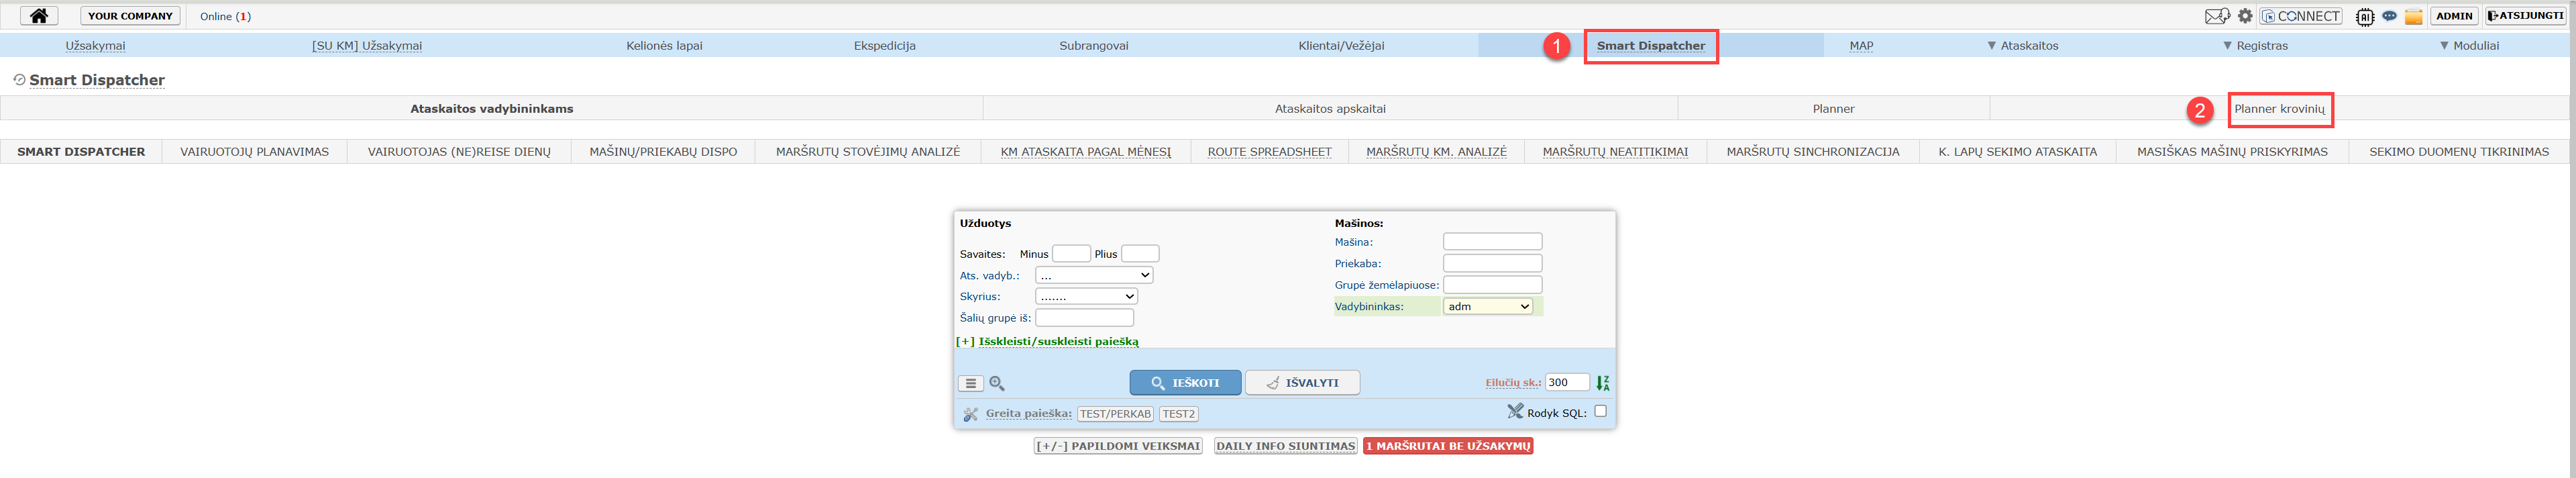This screenshot has height=478, width=2576.
Task: Open the MAP menu item
Action: [x=1861, y=46]
